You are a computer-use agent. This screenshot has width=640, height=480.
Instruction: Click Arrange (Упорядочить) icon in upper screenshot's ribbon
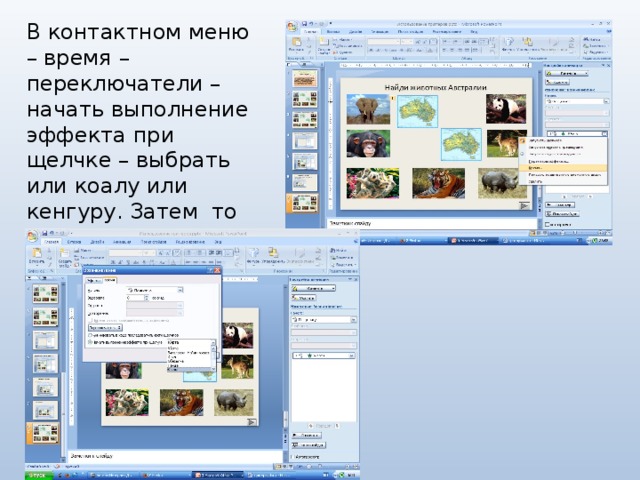[528, 44]
